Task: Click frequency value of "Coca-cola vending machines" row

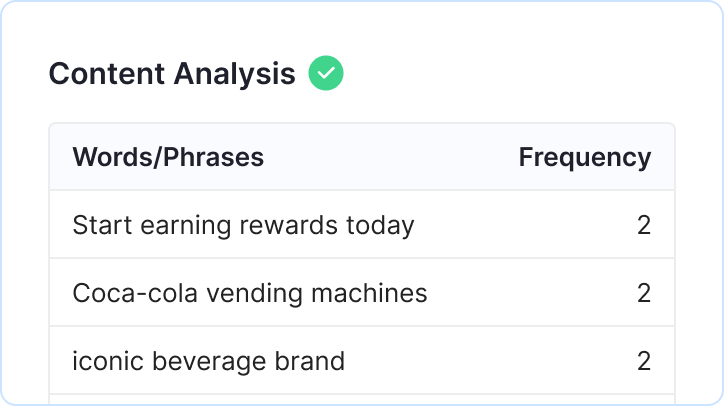Action: [x=643, y=293]
